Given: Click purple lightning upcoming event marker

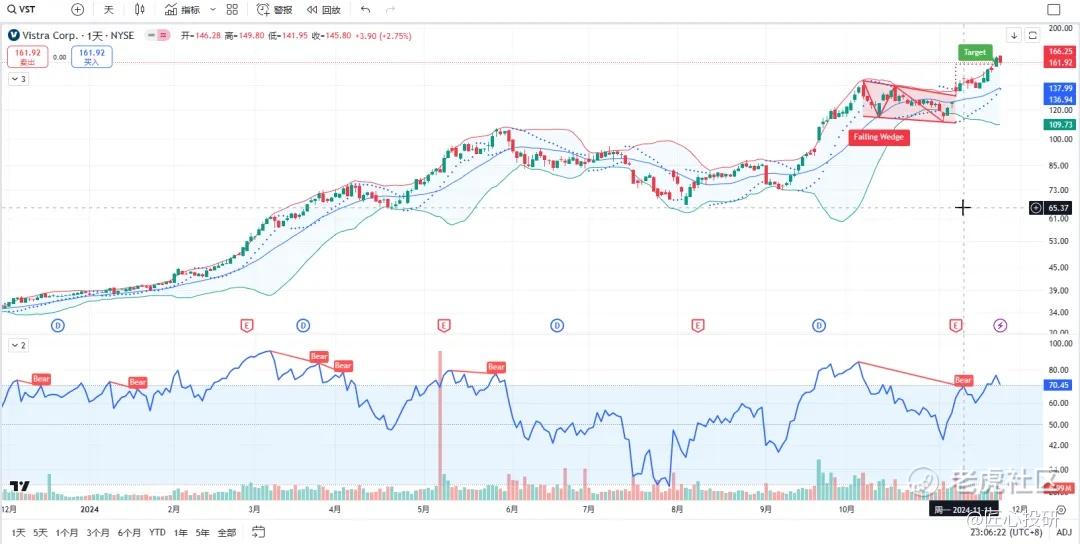Looking at the screenshot, I should [1000, 325].
